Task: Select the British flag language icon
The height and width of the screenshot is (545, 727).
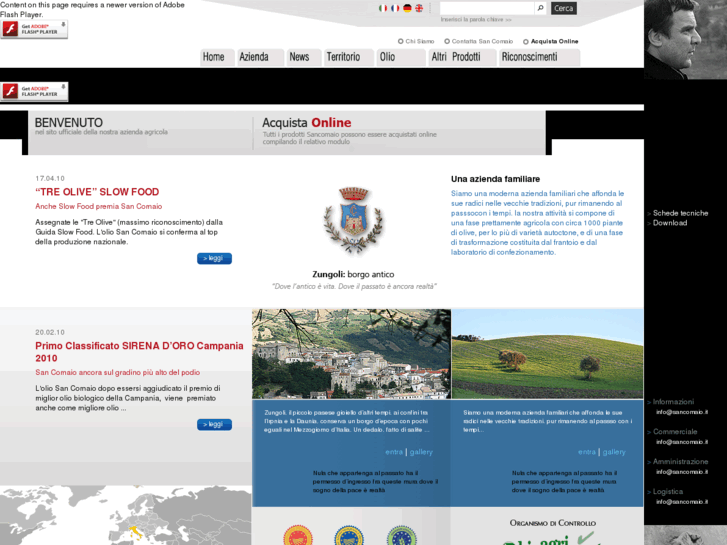Action: click(x=419, y=8)
